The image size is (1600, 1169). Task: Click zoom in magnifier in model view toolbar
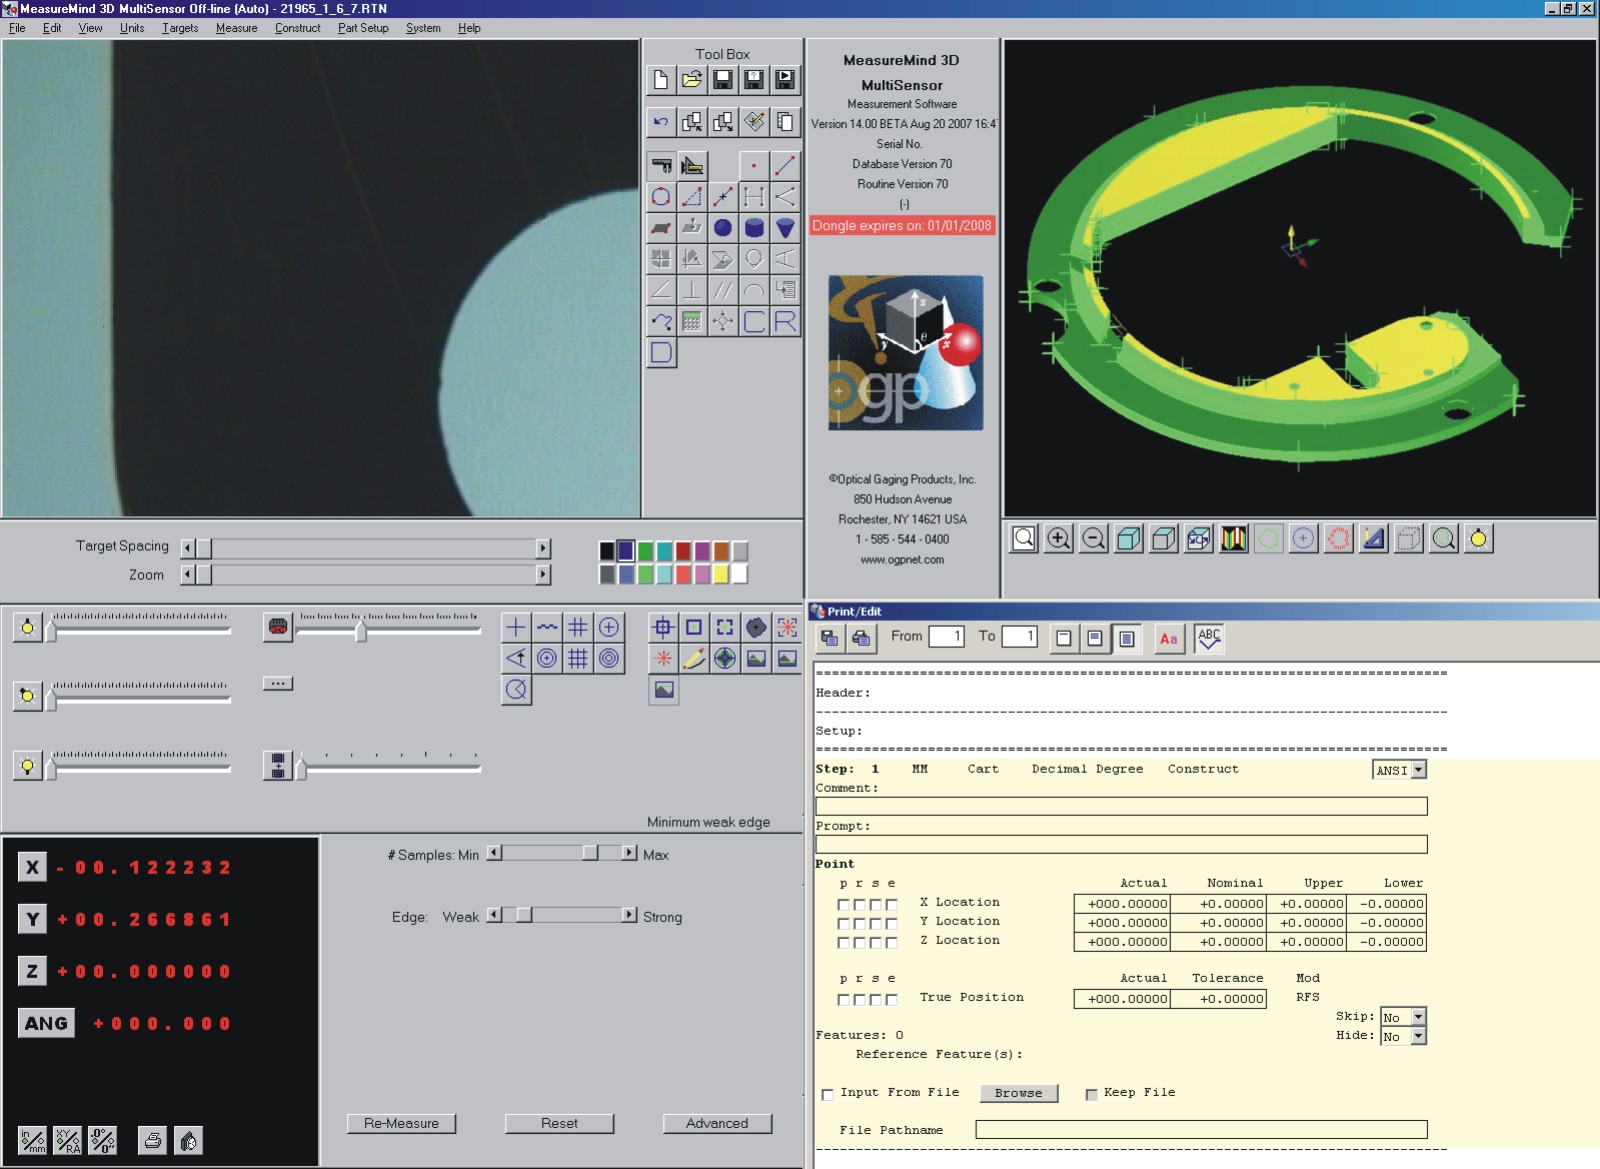pos(1058,539)
